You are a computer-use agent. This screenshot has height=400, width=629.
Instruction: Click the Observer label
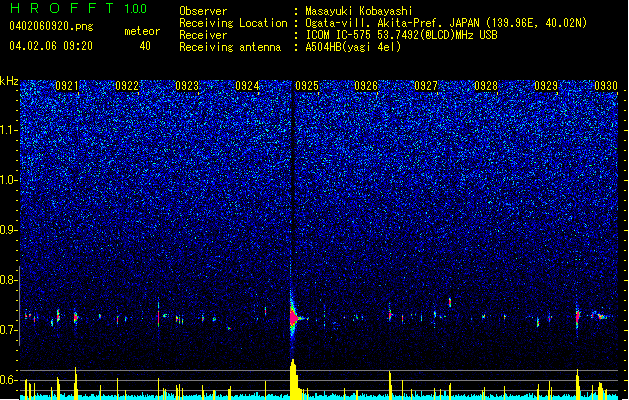click(x=203, y=11)
